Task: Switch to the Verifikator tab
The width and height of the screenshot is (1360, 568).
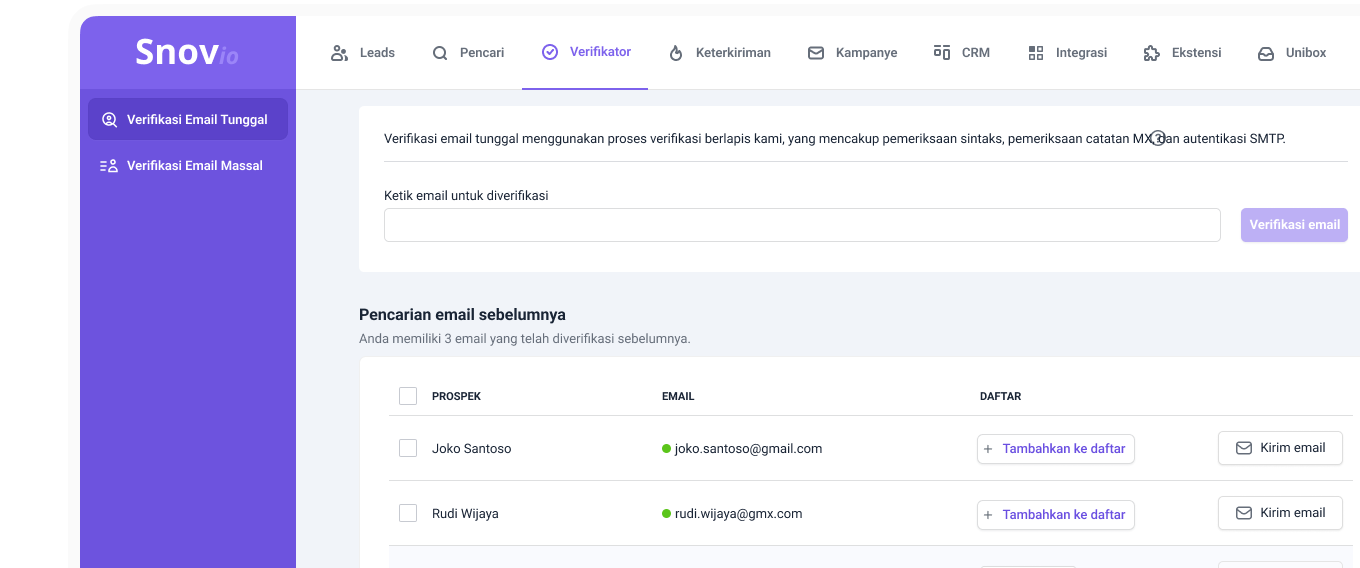Action: (585, 52)
